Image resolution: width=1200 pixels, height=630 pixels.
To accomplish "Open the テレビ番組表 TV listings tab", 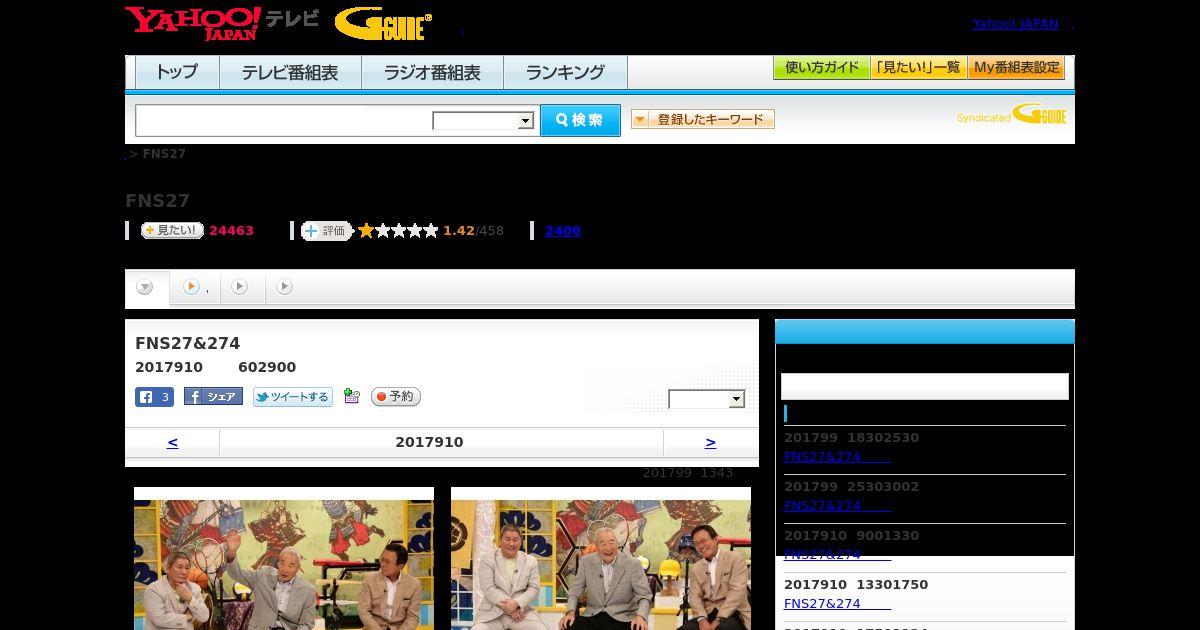I will [x=290, y=72].
